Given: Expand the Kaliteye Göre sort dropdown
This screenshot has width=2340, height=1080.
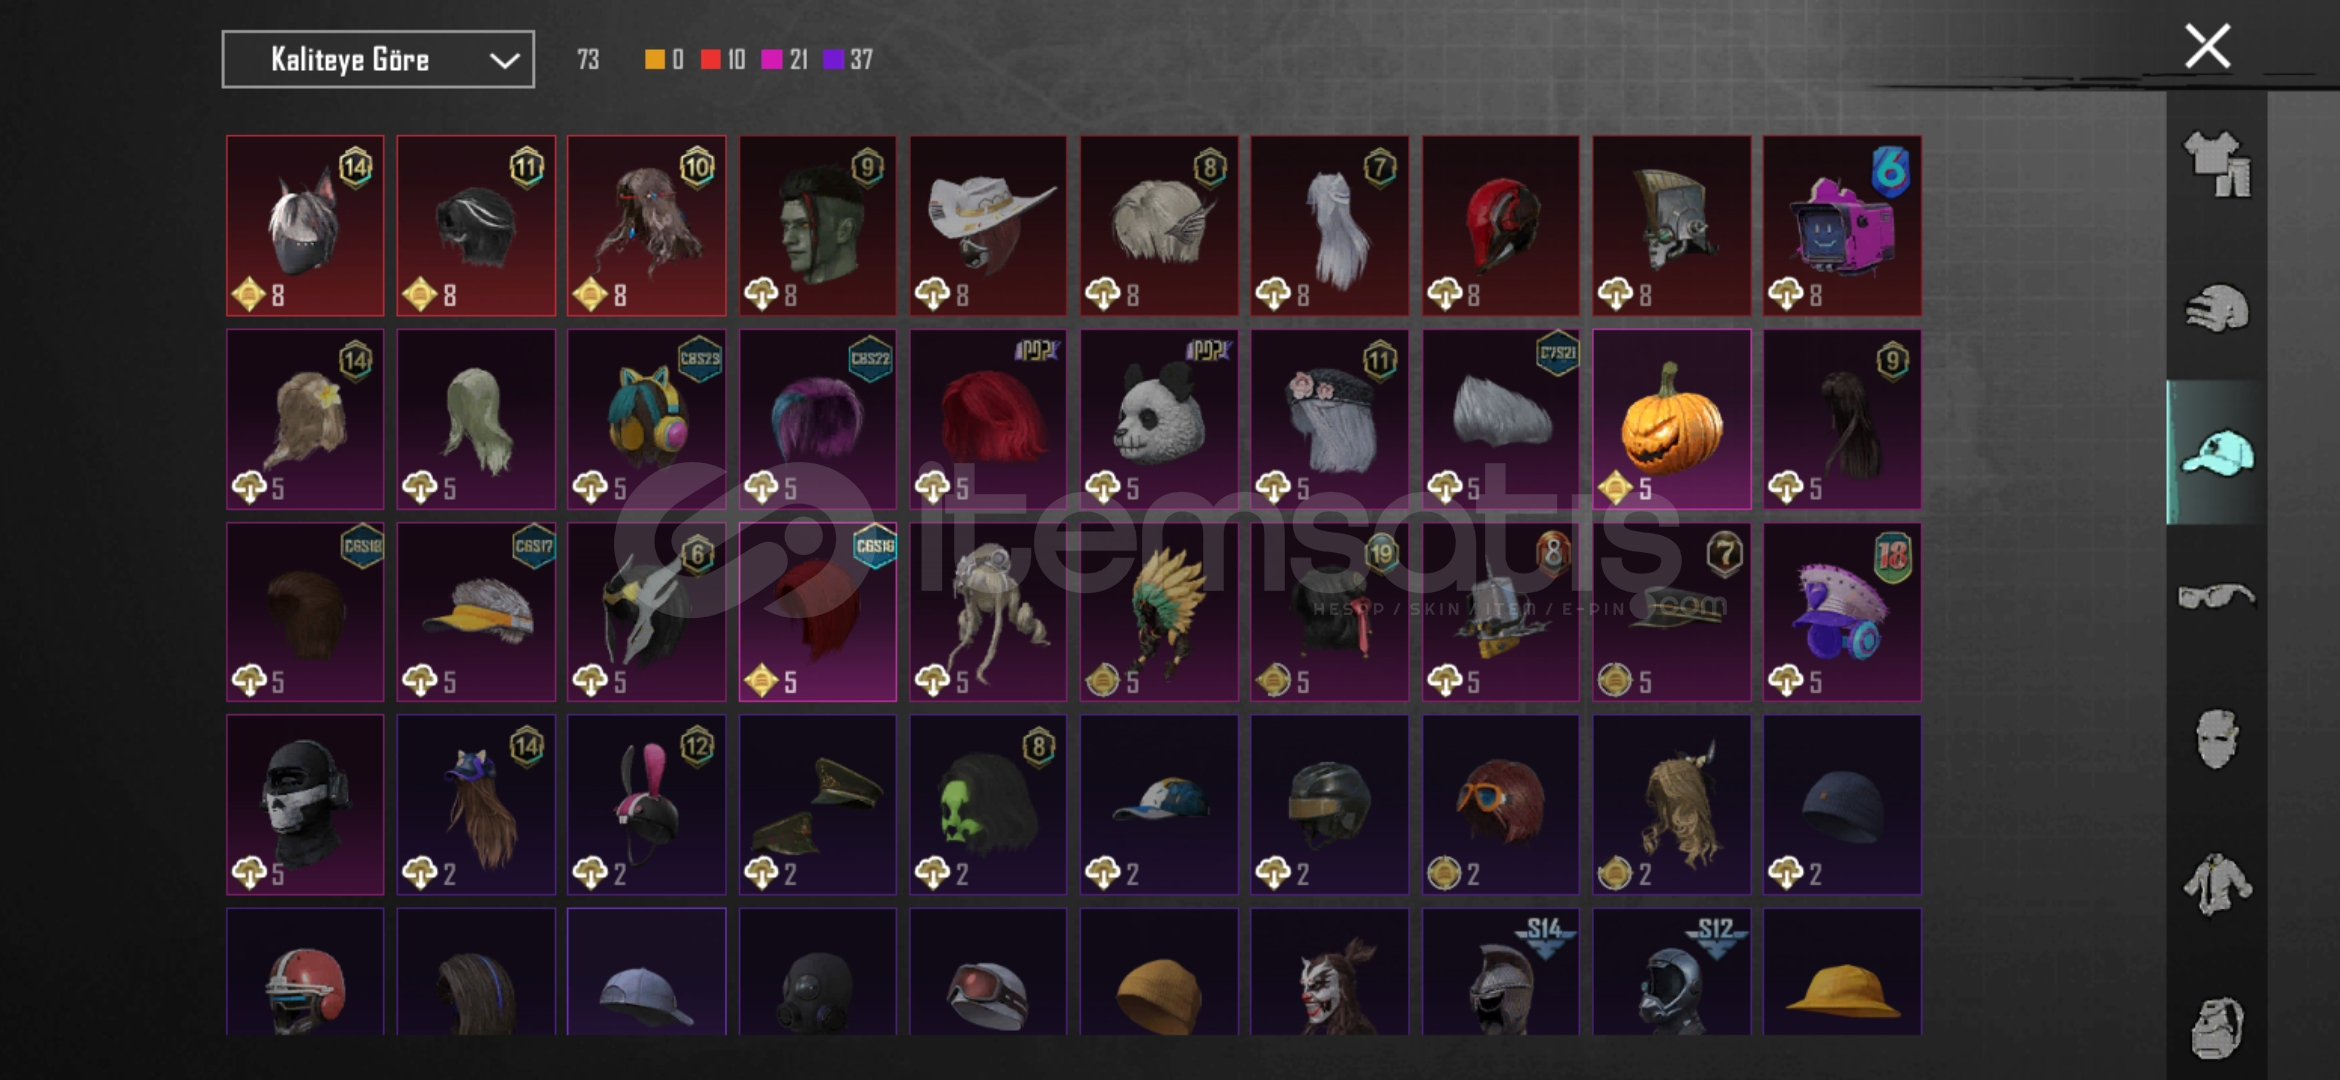Looking at the screenshot, I should 378,60.
